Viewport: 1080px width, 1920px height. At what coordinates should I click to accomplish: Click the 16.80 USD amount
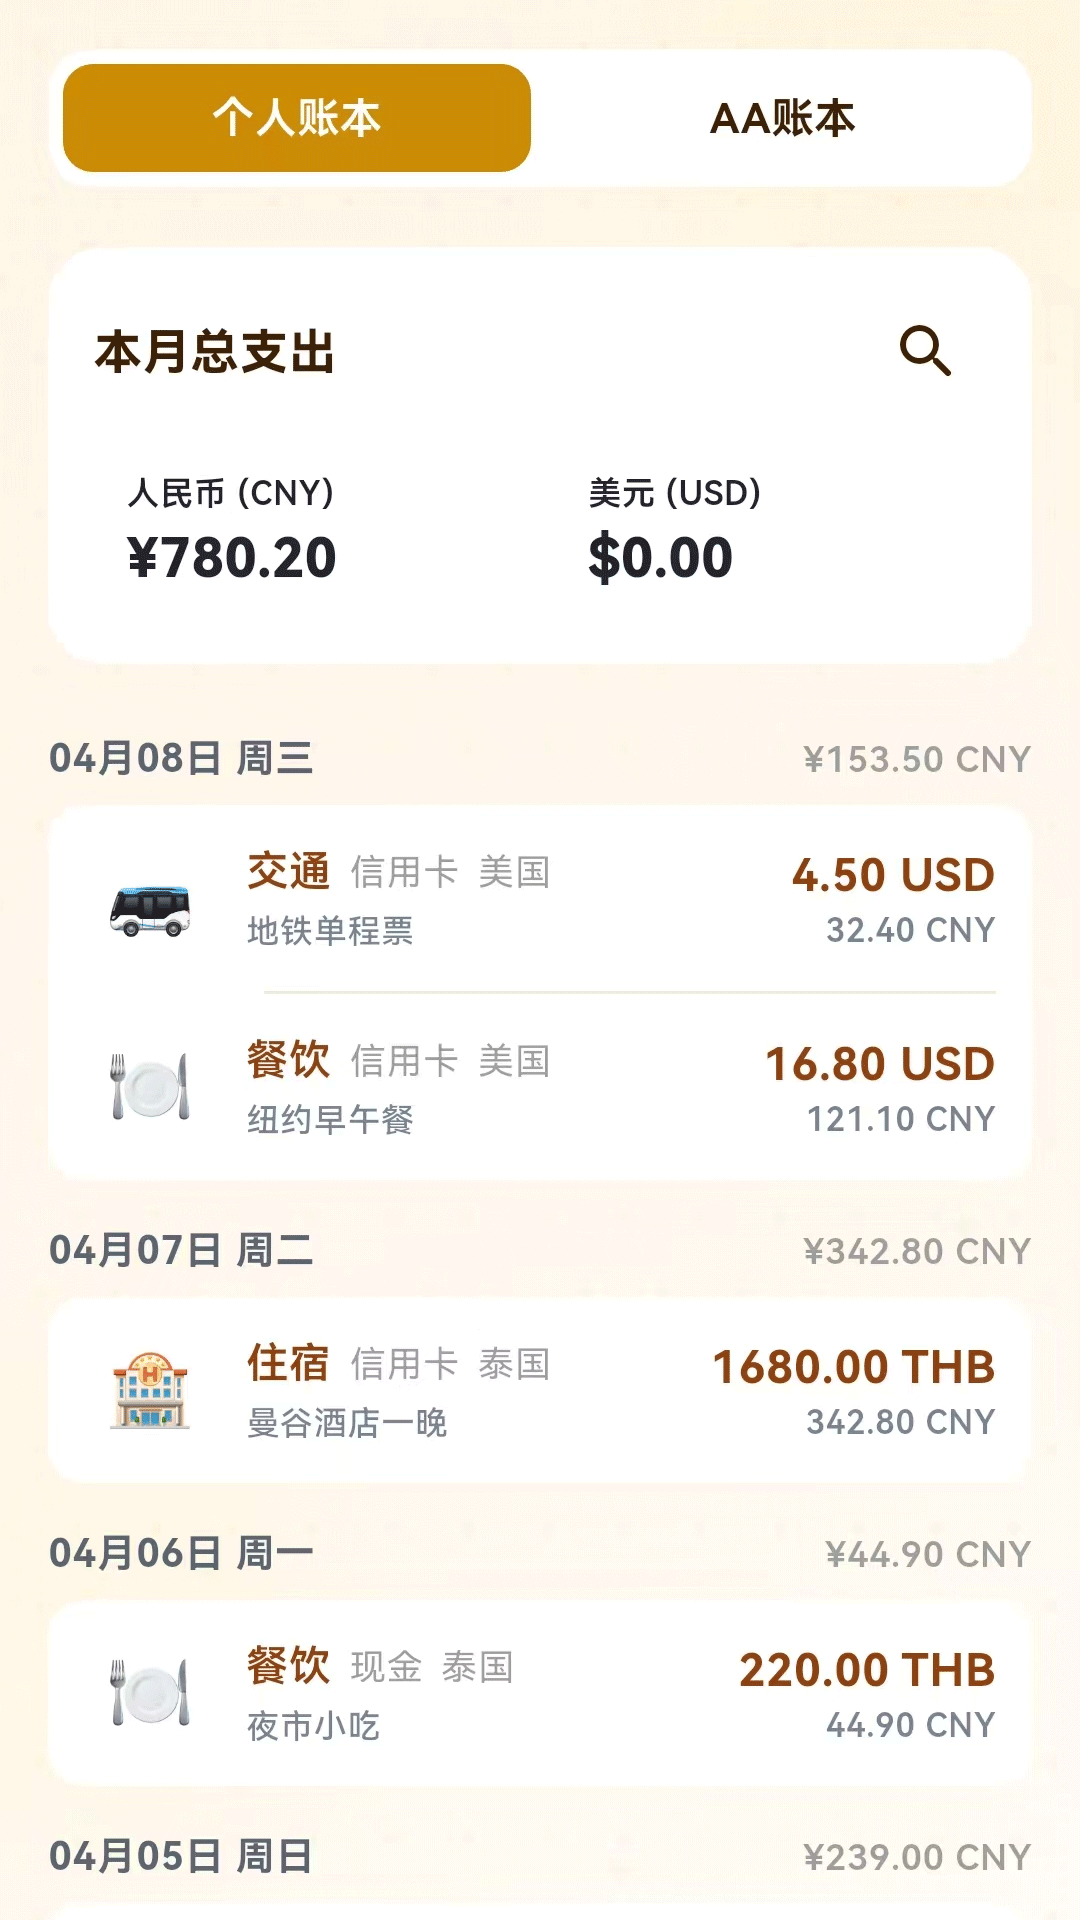pyautogui.click(x=880, y=1064)
